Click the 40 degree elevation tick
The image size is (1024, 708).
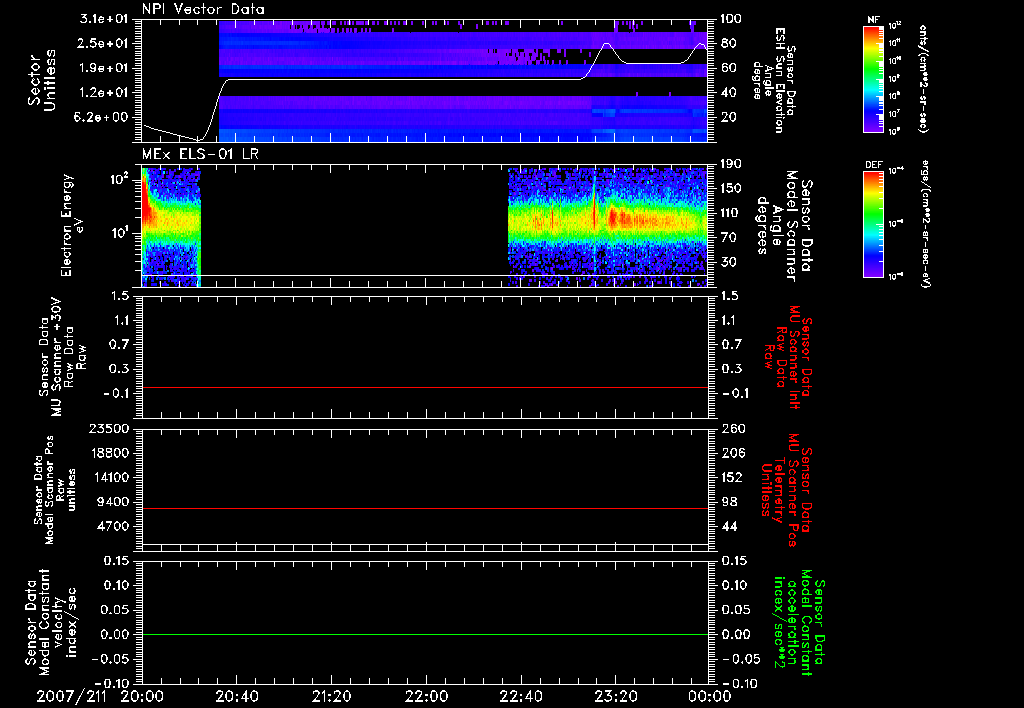(x=728, y=93)
